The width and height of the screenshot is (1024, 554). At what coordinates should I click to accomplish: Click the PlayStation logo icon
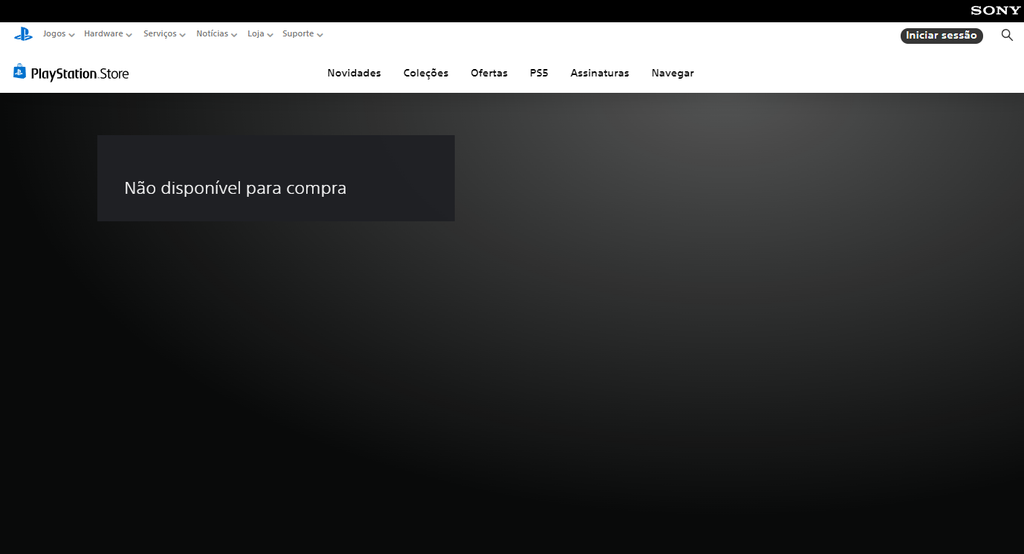click(x=23, y=34)
